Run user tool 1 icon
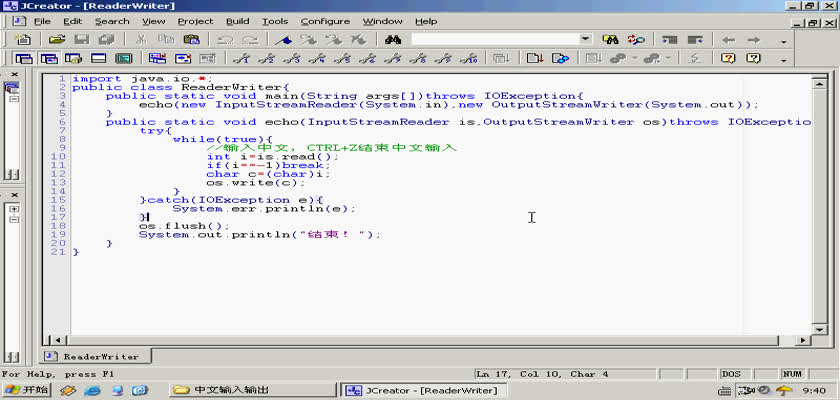Viewport: 840px width, 400px height. [242, 58]
